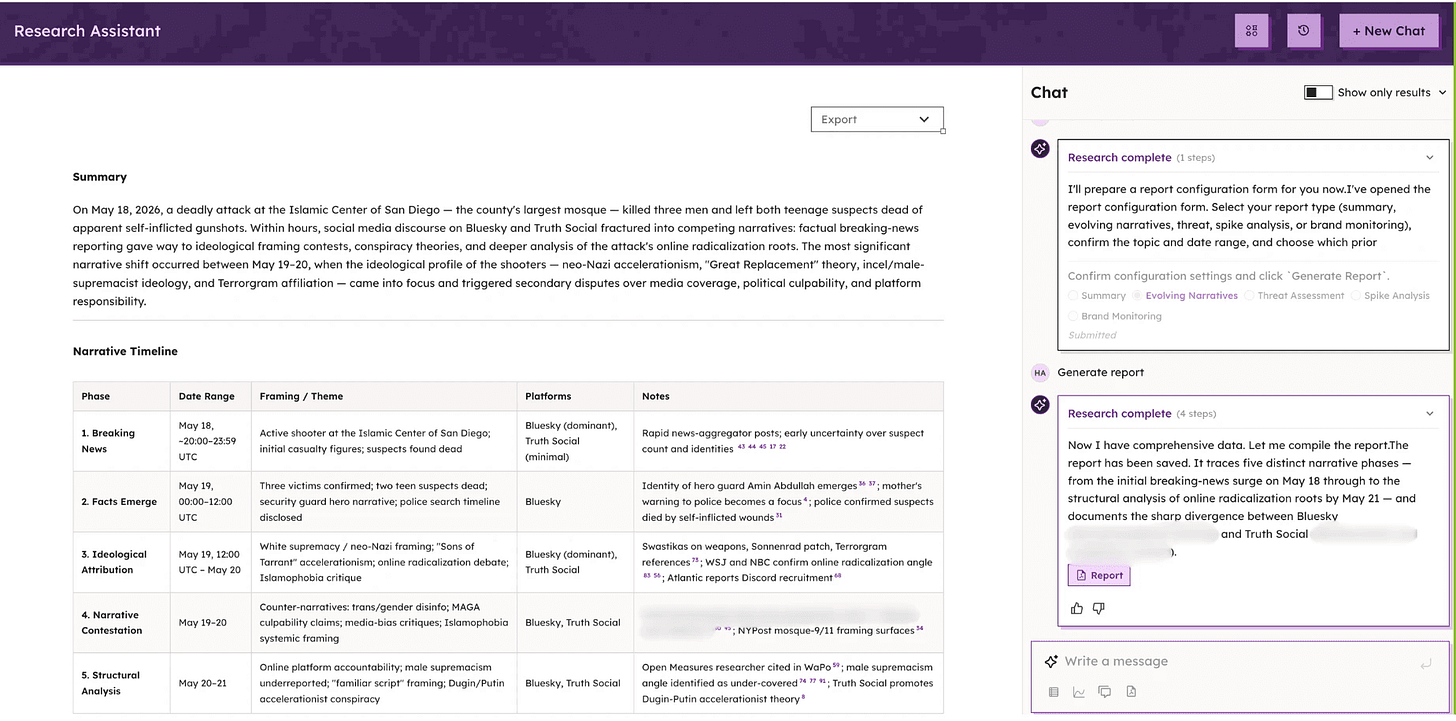
Task: Click the Summary heading in report
Action: [100, 177]
